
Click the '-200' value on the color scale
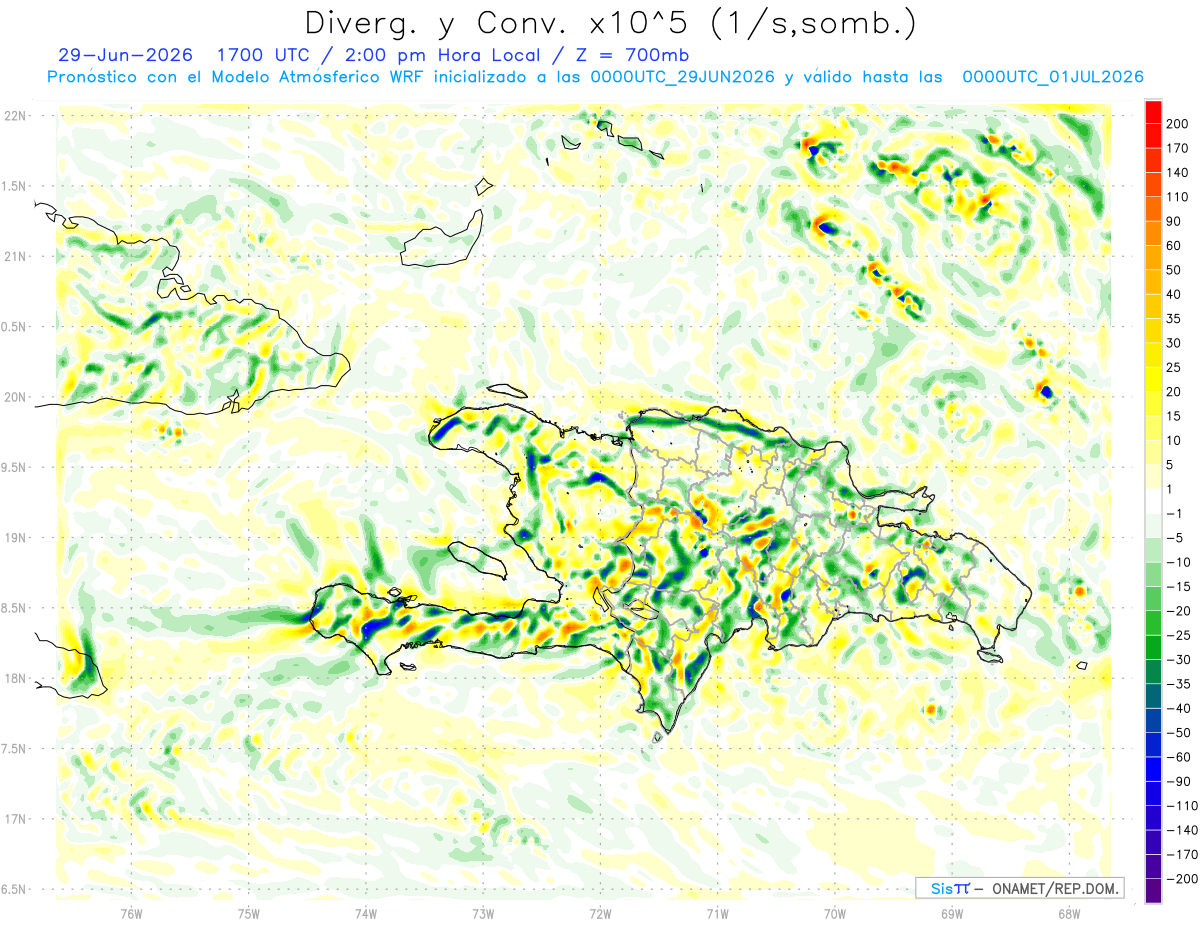coord(1184,879)
